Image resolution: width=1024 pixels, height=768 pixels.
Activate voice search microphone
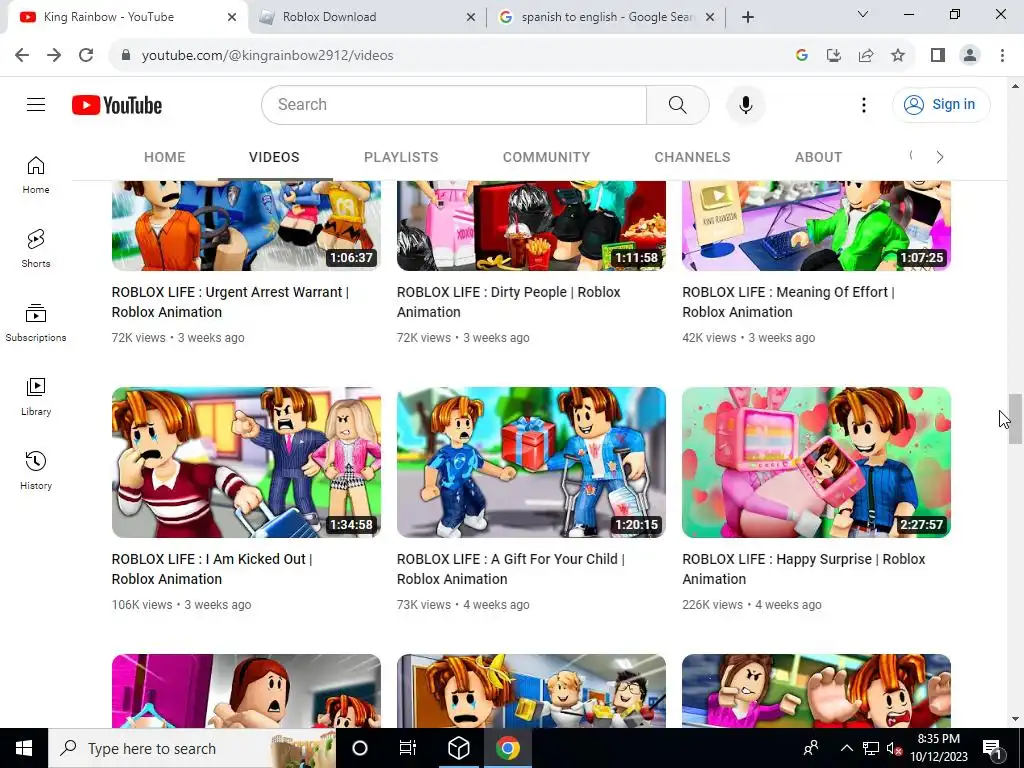pyautogui.click(x=745, y=104)
